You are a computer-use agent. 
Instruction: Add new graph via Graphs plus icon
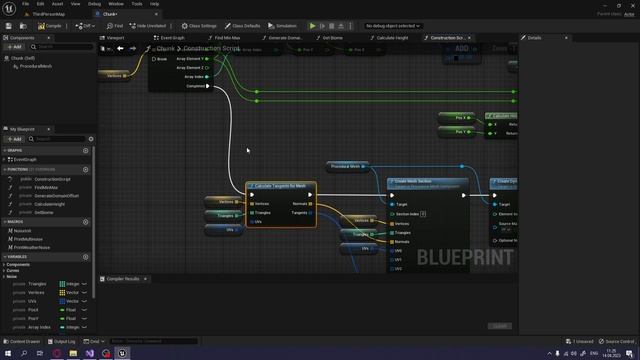86,151
